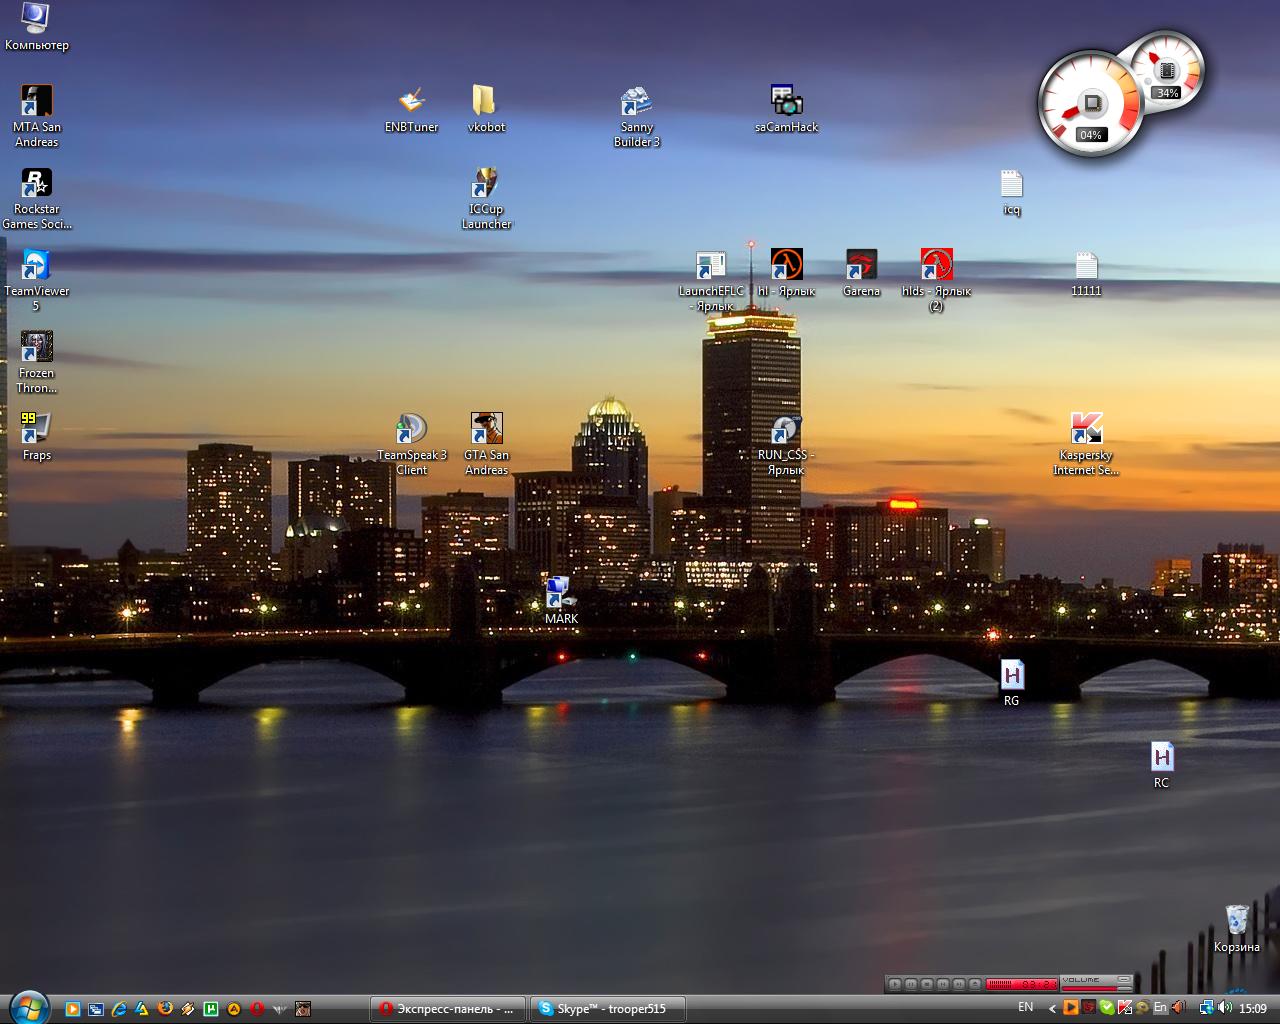Click the Windows Start button
The image size is (1280, 1024).
[x=27, y=1007]
